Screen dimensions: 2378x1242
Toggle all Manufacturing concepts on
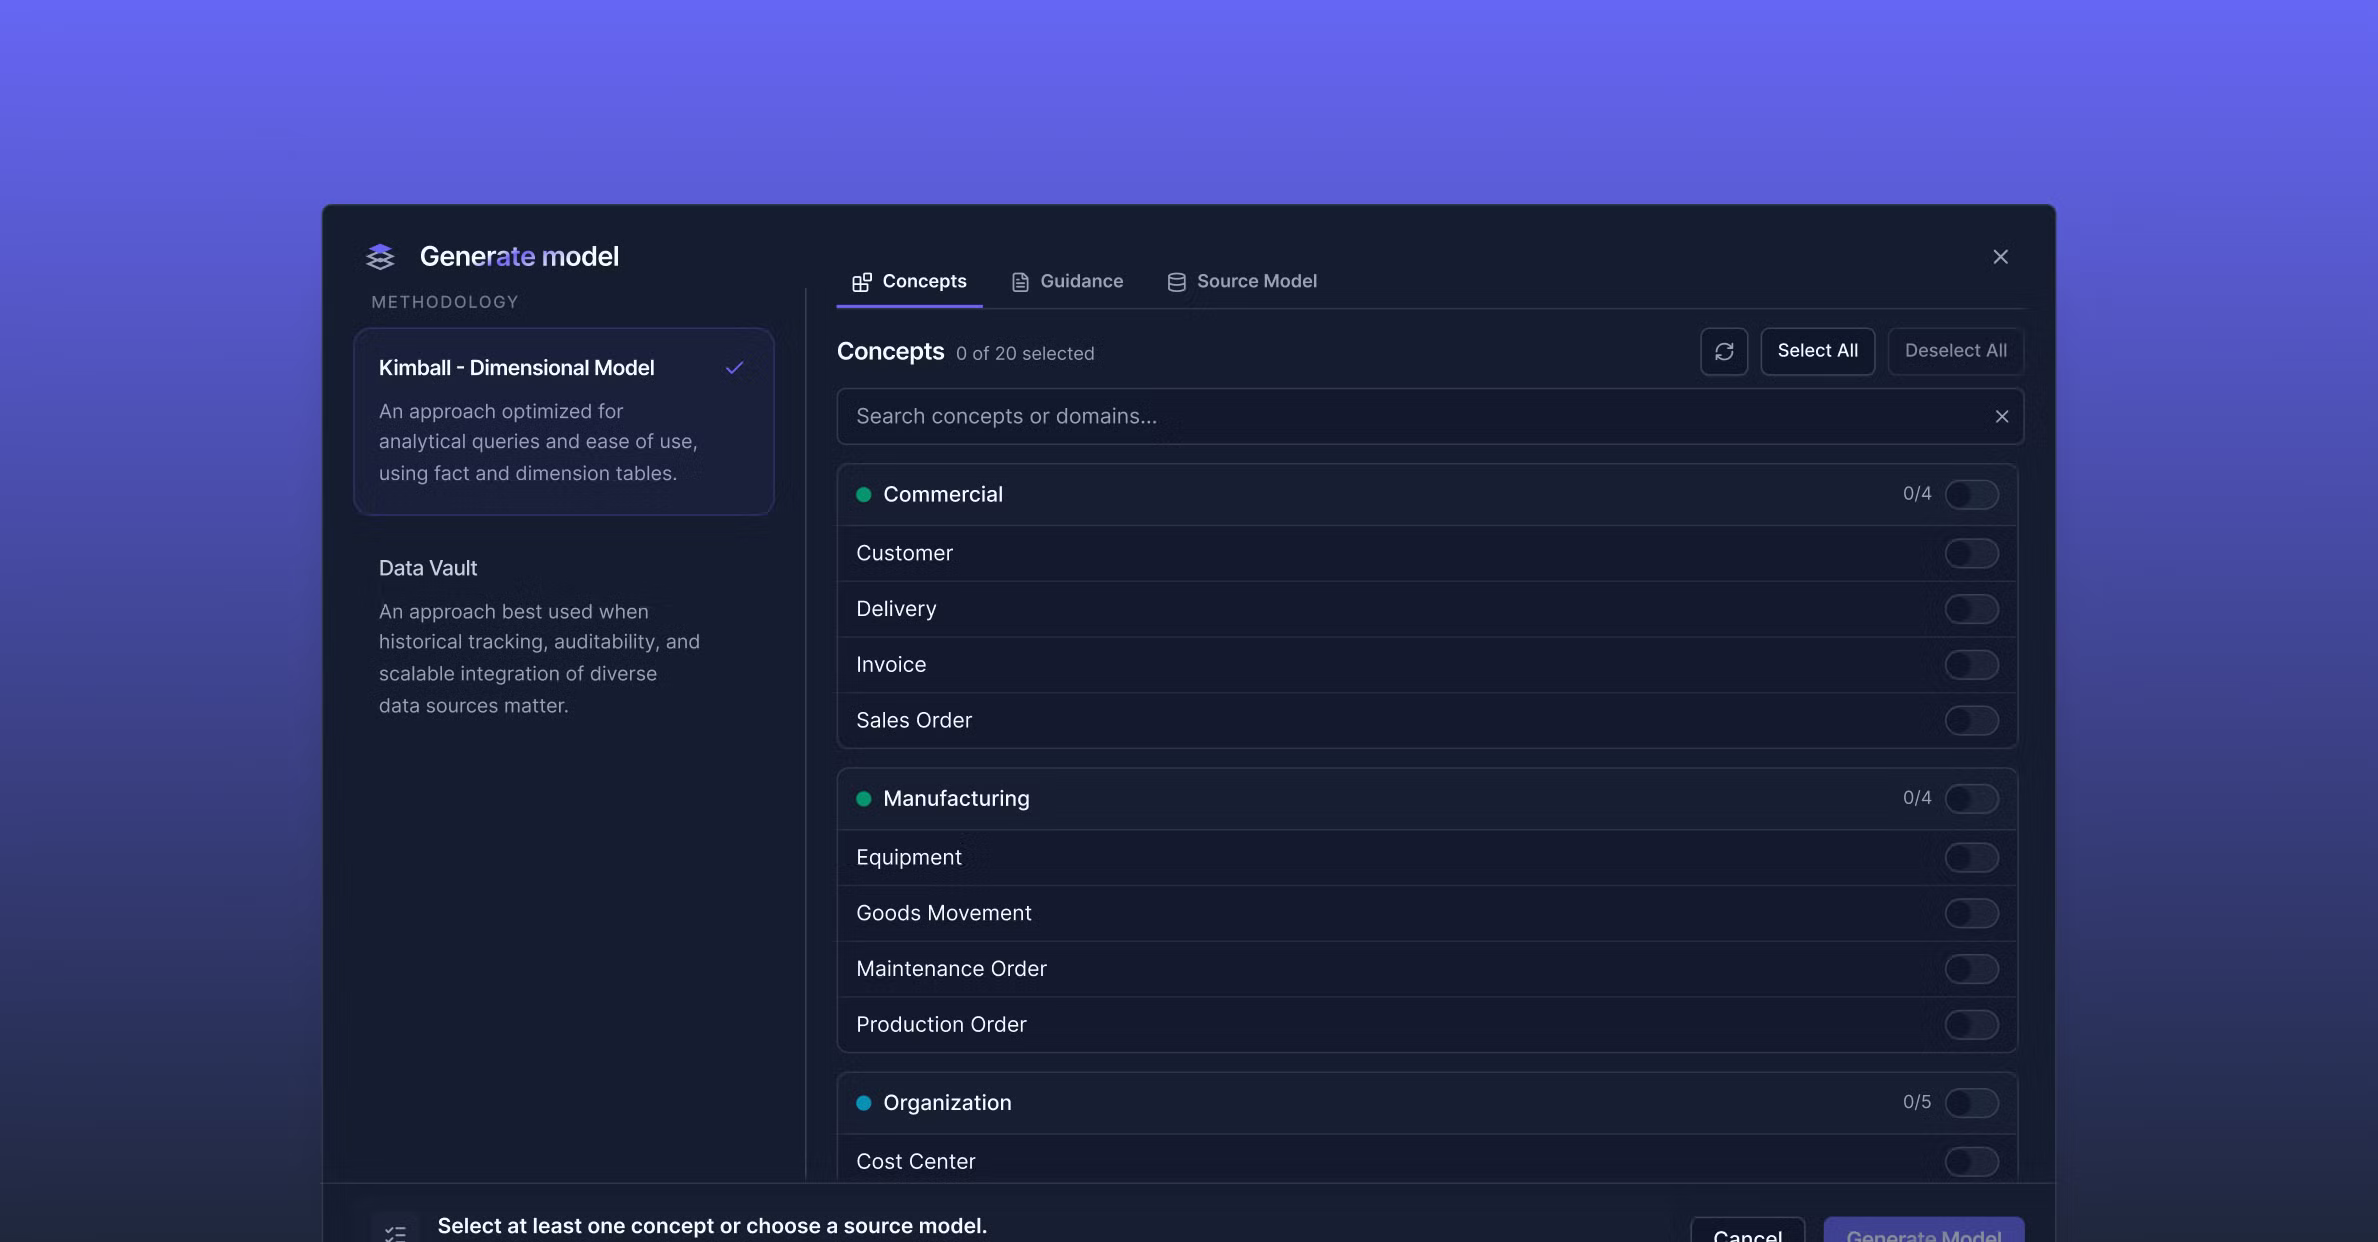pos(1971,798)
